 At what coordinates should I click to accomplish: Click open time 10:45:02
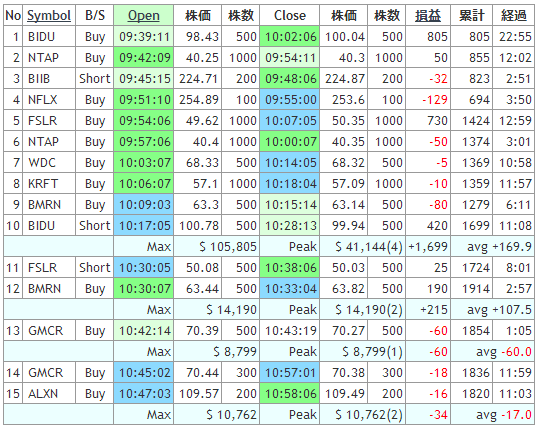click(144, 373)
